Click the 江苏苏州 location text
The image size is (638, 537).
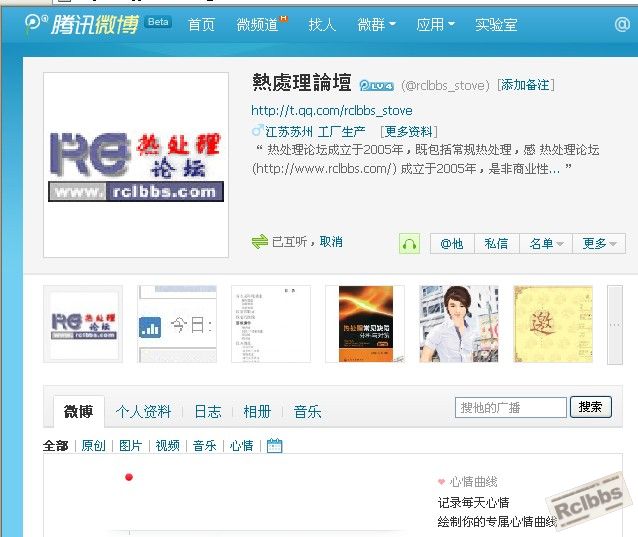(x=289, y=131)
